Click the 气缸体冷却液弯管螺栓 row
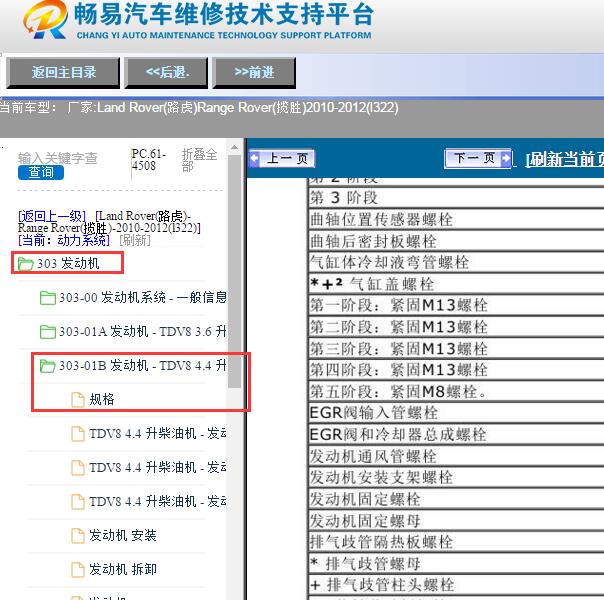The image size is (604, 600). (456, 263)
